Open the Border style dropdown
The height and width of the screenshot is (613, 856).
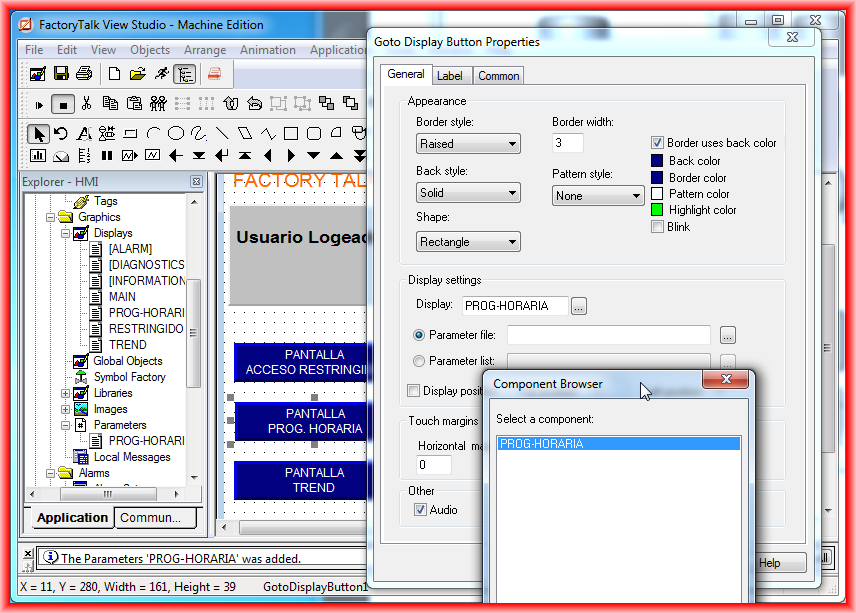pos(468,144)
